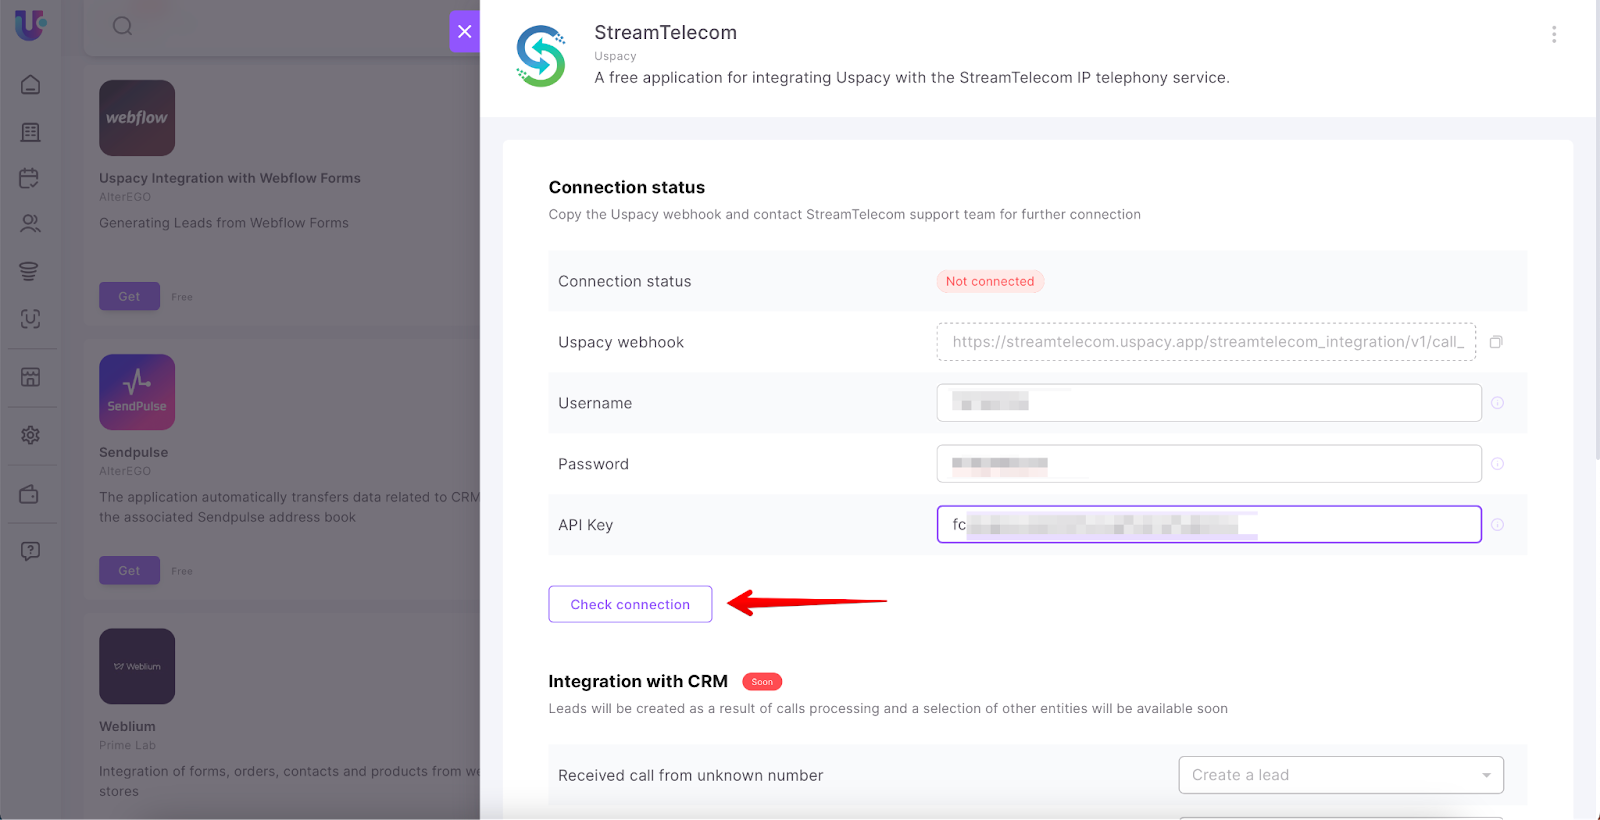The image size is (1600, 820).
Task: Click the AlterEGO label under Sendpulse
Action: point(125,471)
